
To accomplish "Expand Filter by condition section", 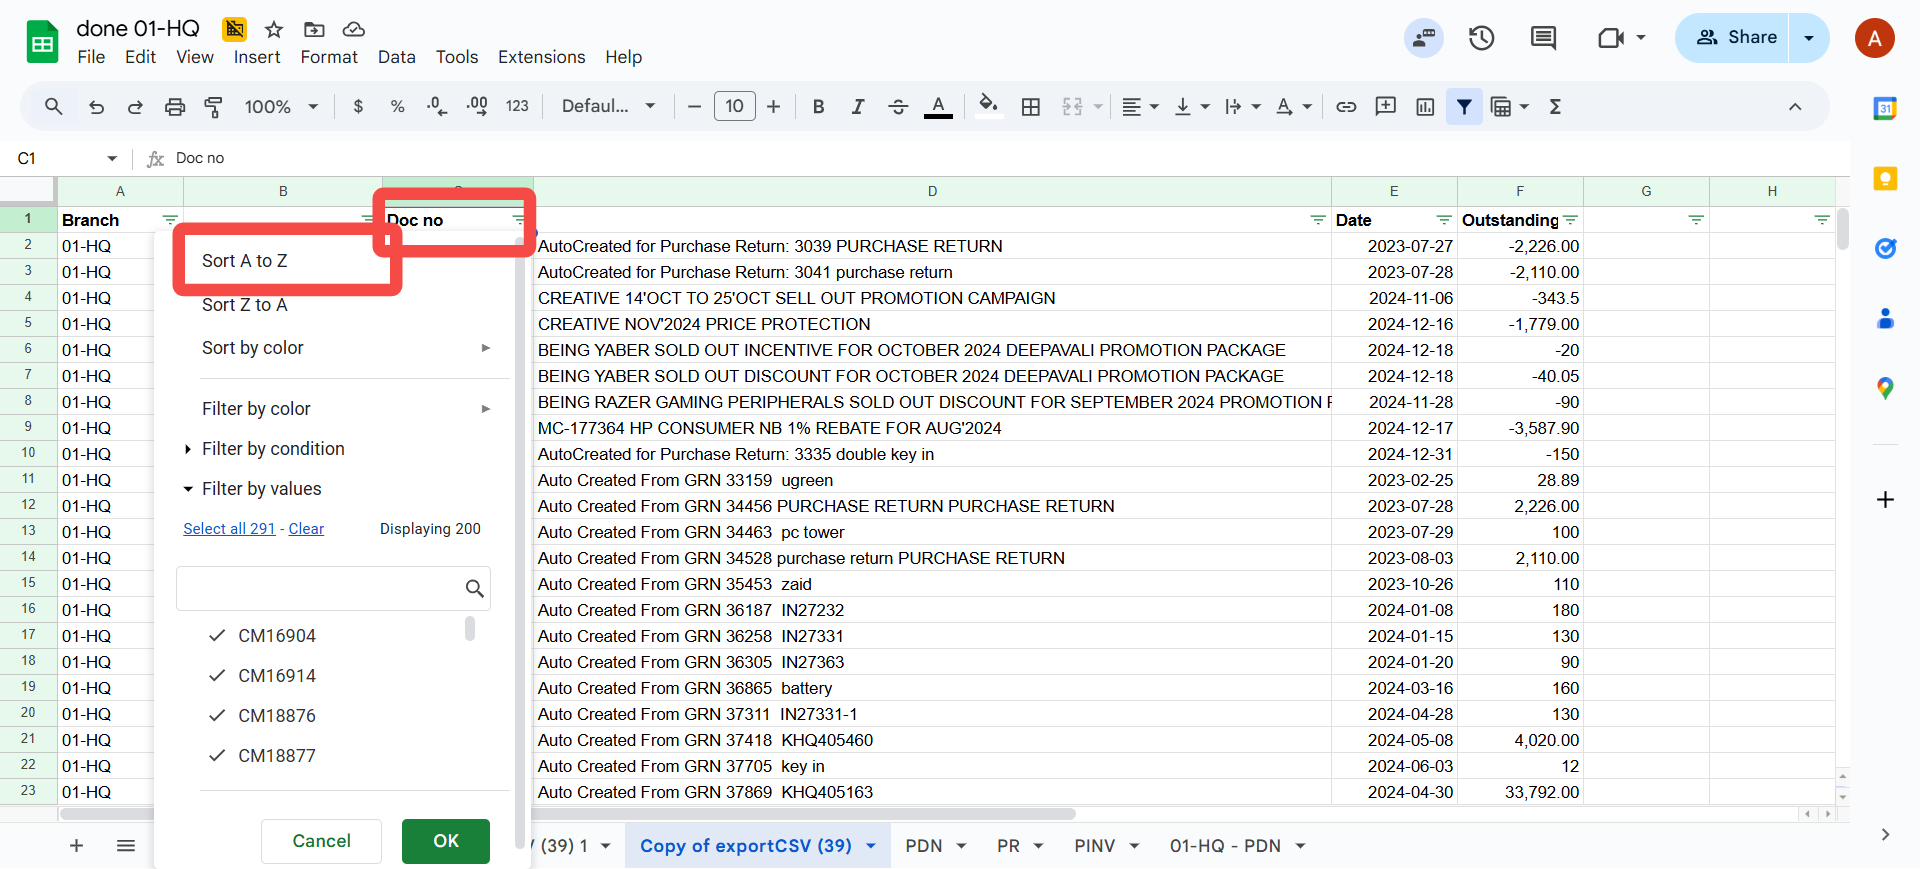I will pyautogui.click(x=272, y=449).
